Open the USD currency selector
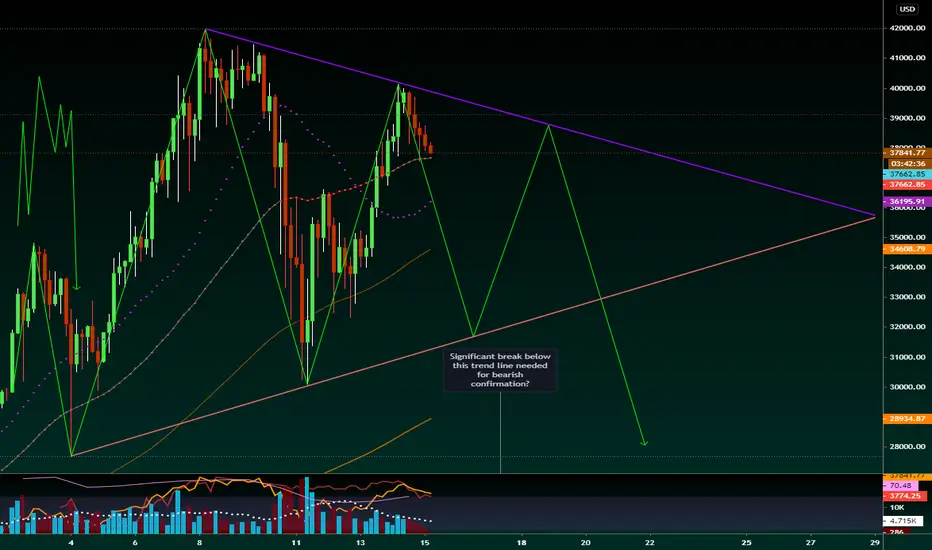This screenshot has height=550, width=932. click(907, 9)
